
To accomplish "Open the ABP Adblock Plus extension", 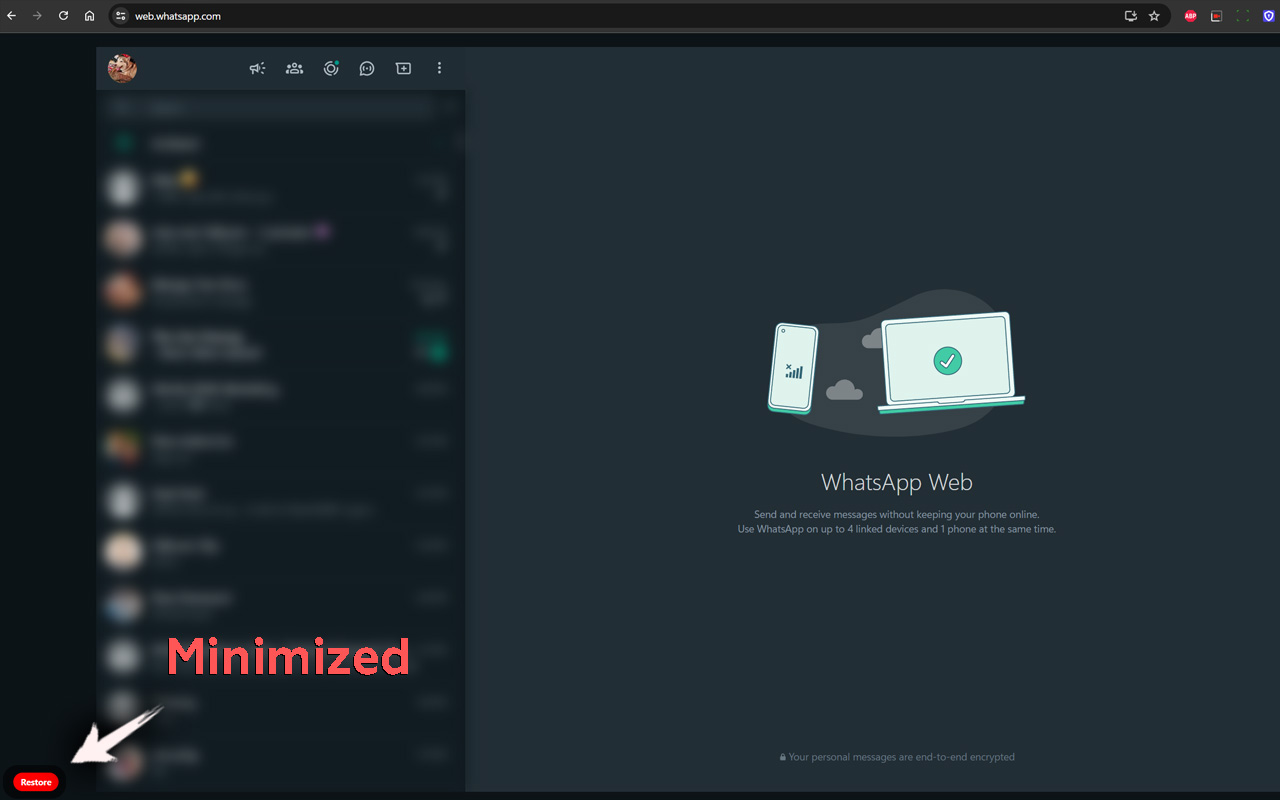I will click(1190, 16).
